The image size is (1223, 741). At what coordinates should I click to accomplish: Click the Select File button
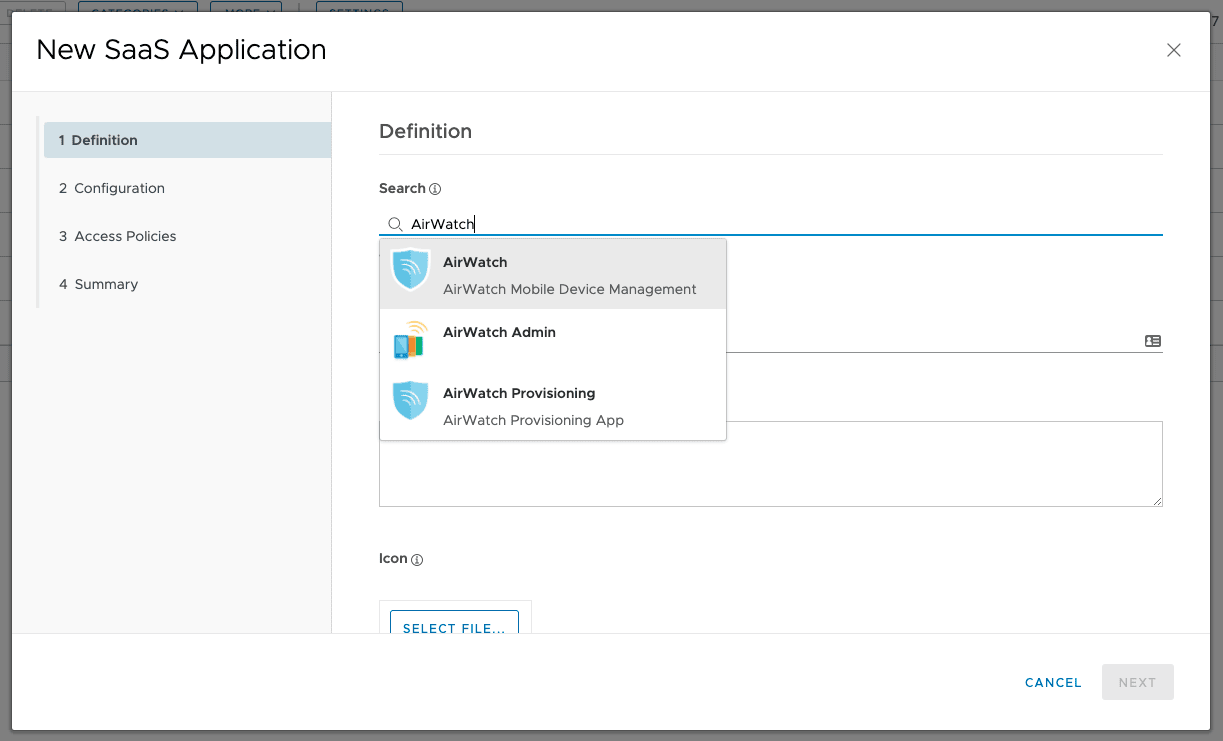click(x=454, y=624)
